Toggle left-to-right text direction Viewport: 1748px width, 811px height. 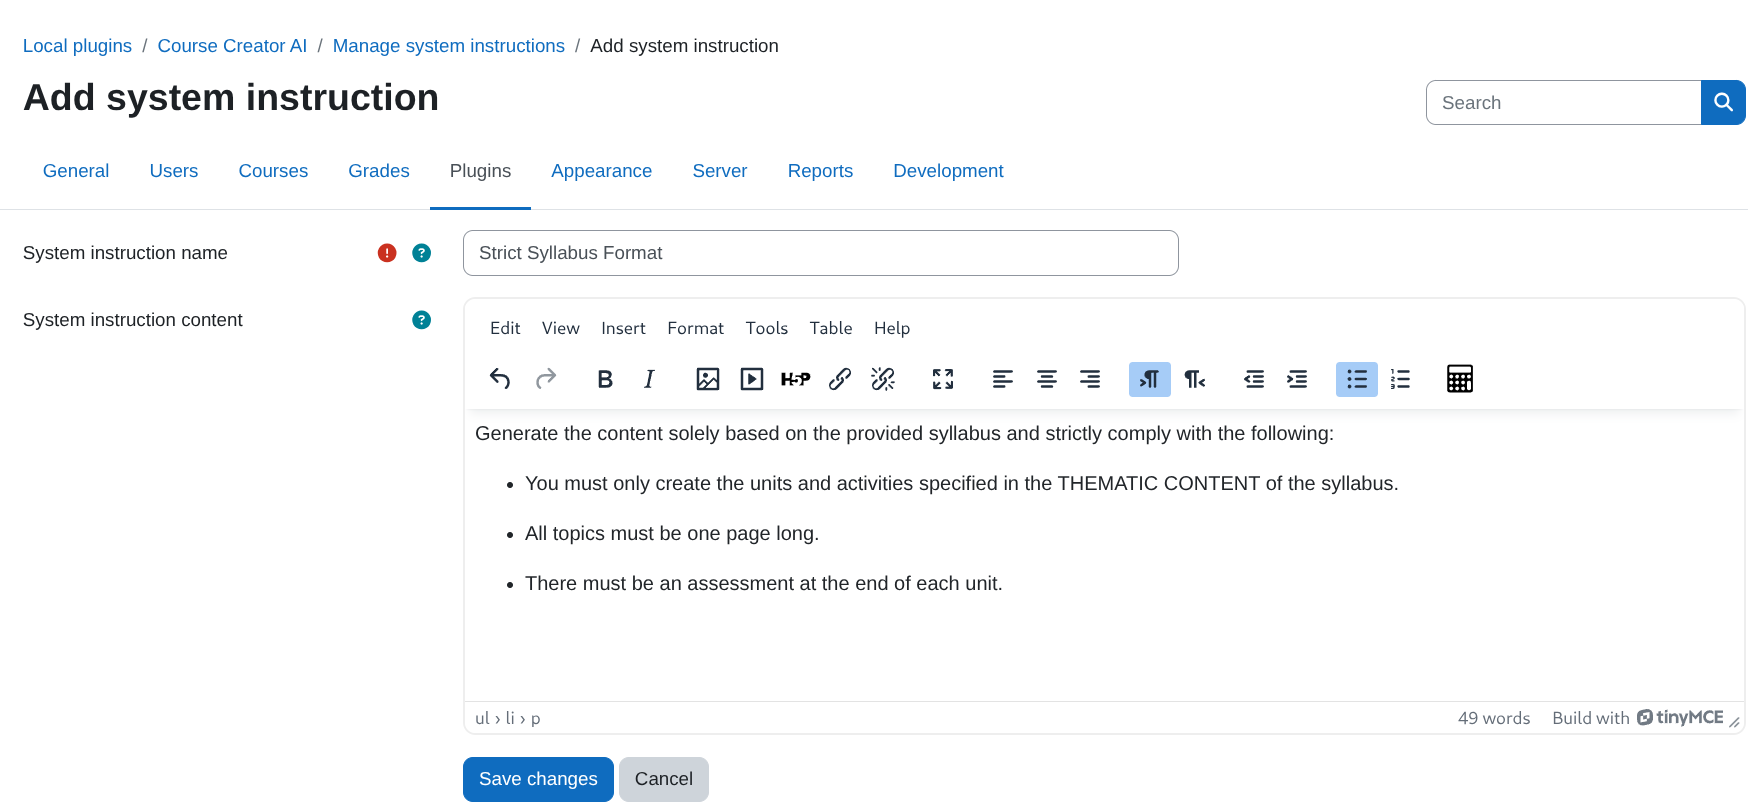[1150, 379]
